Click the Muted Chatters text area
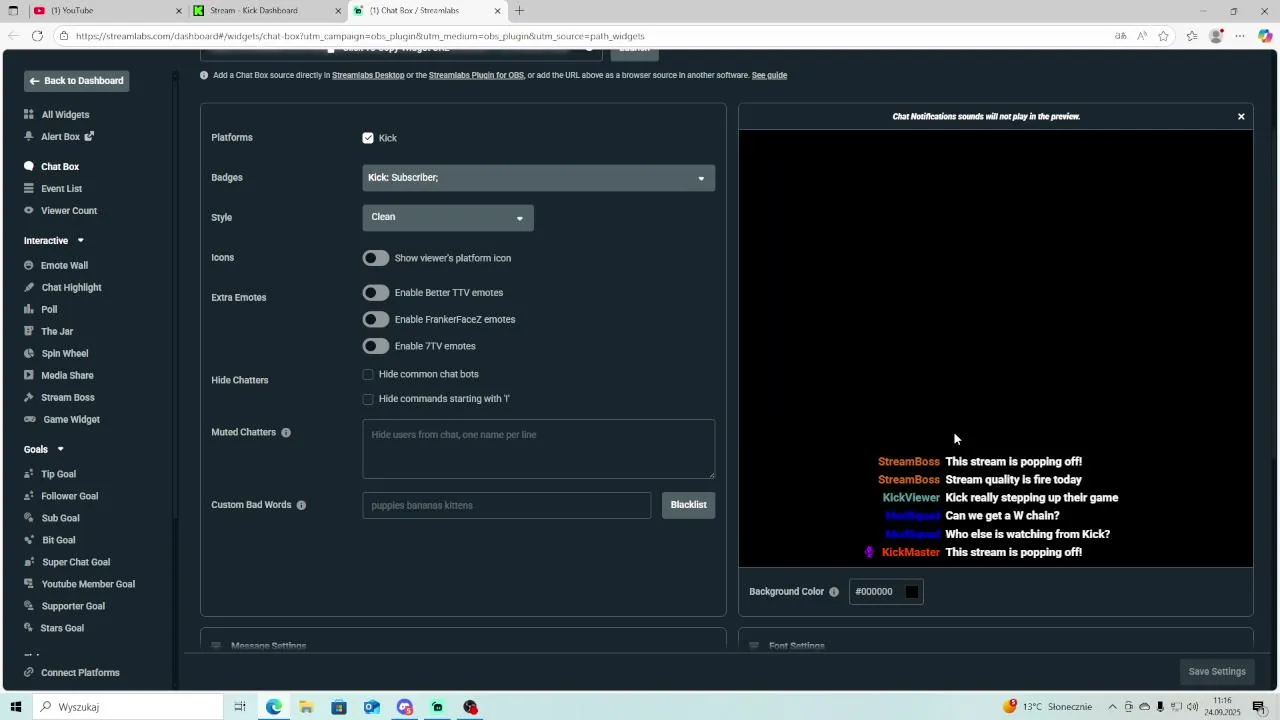 point(539,449)
